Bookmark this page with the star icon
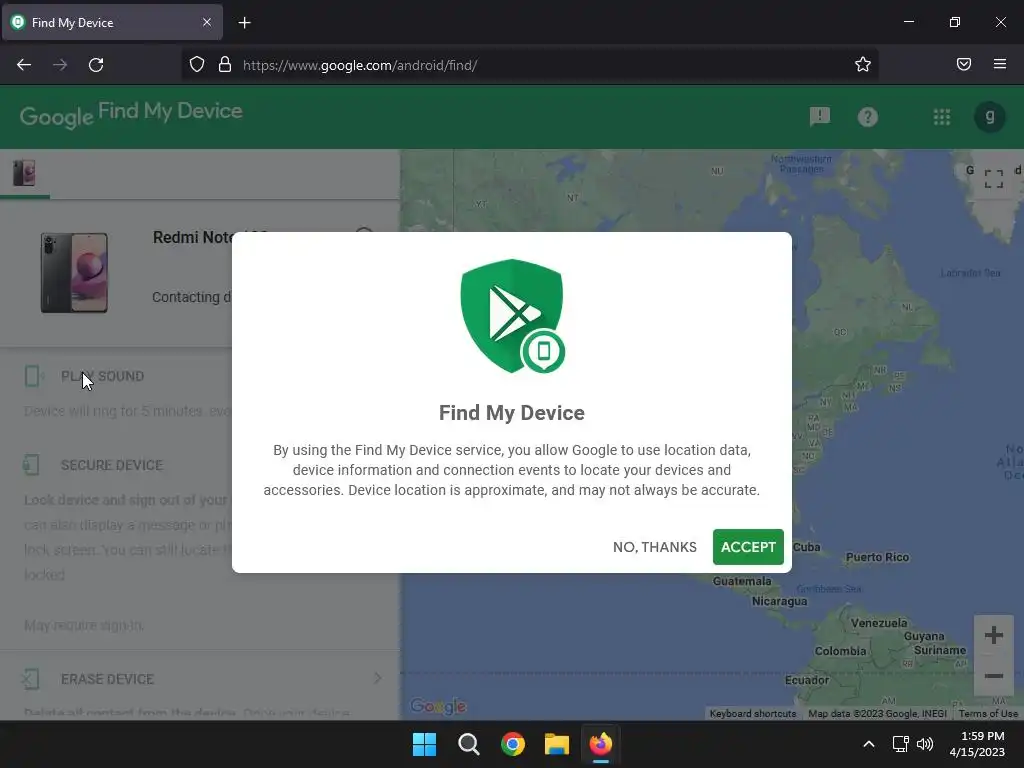Image resolution: width=1024 pixels, height=768 pixels. coord(863,64)
